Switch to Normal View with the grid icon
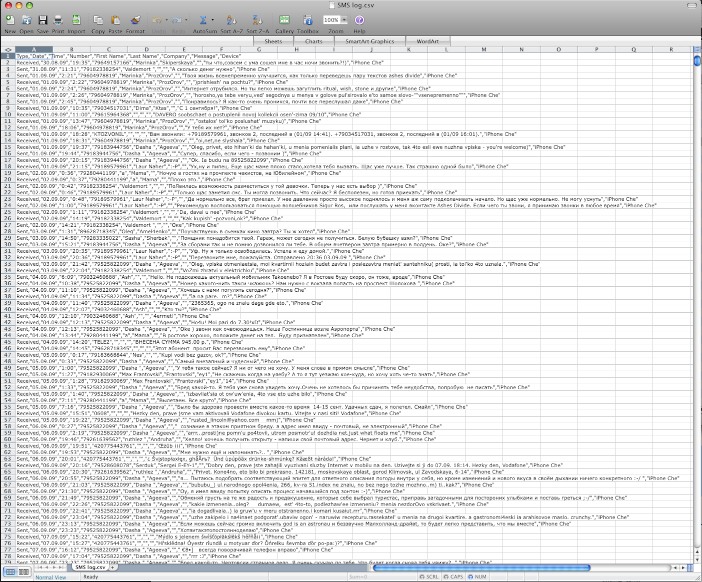The image size is (702, 582). (x=10, y=572)
